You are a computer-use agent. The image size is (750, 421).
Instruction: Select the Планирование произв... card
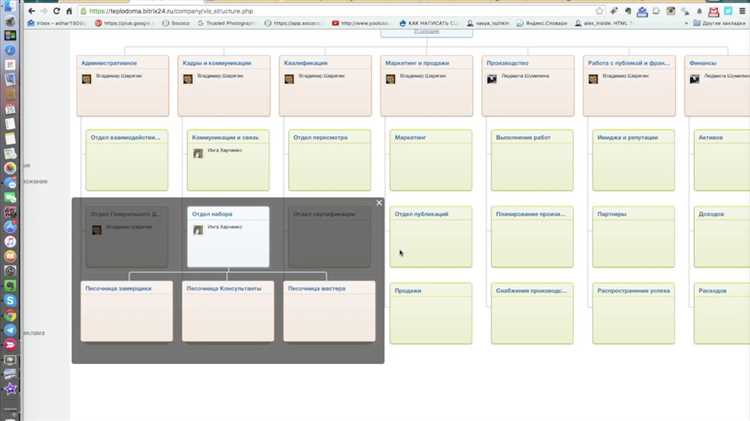coord(532,237)
